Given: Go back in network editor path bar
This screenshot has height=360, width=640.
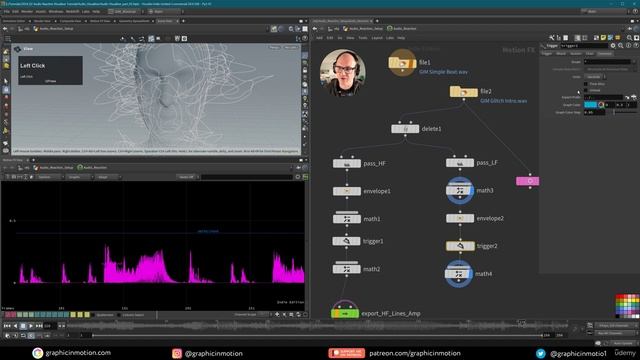Looking at the screenshot, I should coord(315,29).
